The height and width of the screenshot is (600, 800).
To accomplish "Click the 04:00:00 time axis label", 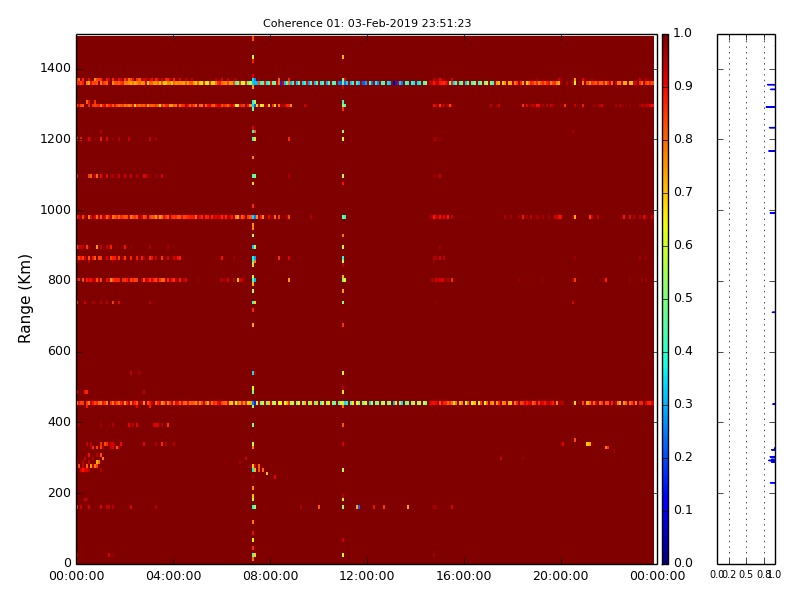I will [173, 576].
